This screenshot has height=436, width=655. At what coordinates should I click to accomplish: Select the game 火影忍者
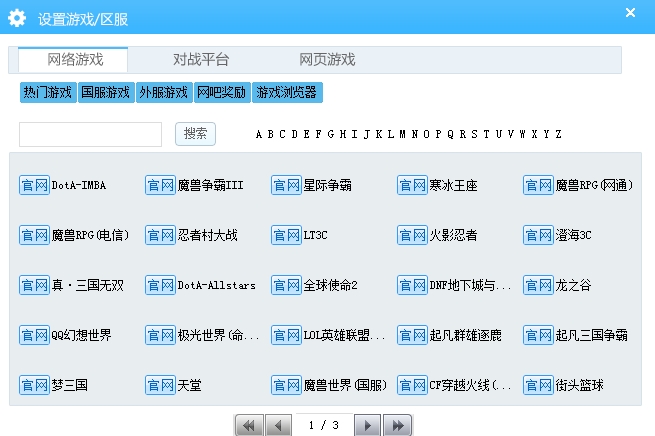(x=454, y=235)
